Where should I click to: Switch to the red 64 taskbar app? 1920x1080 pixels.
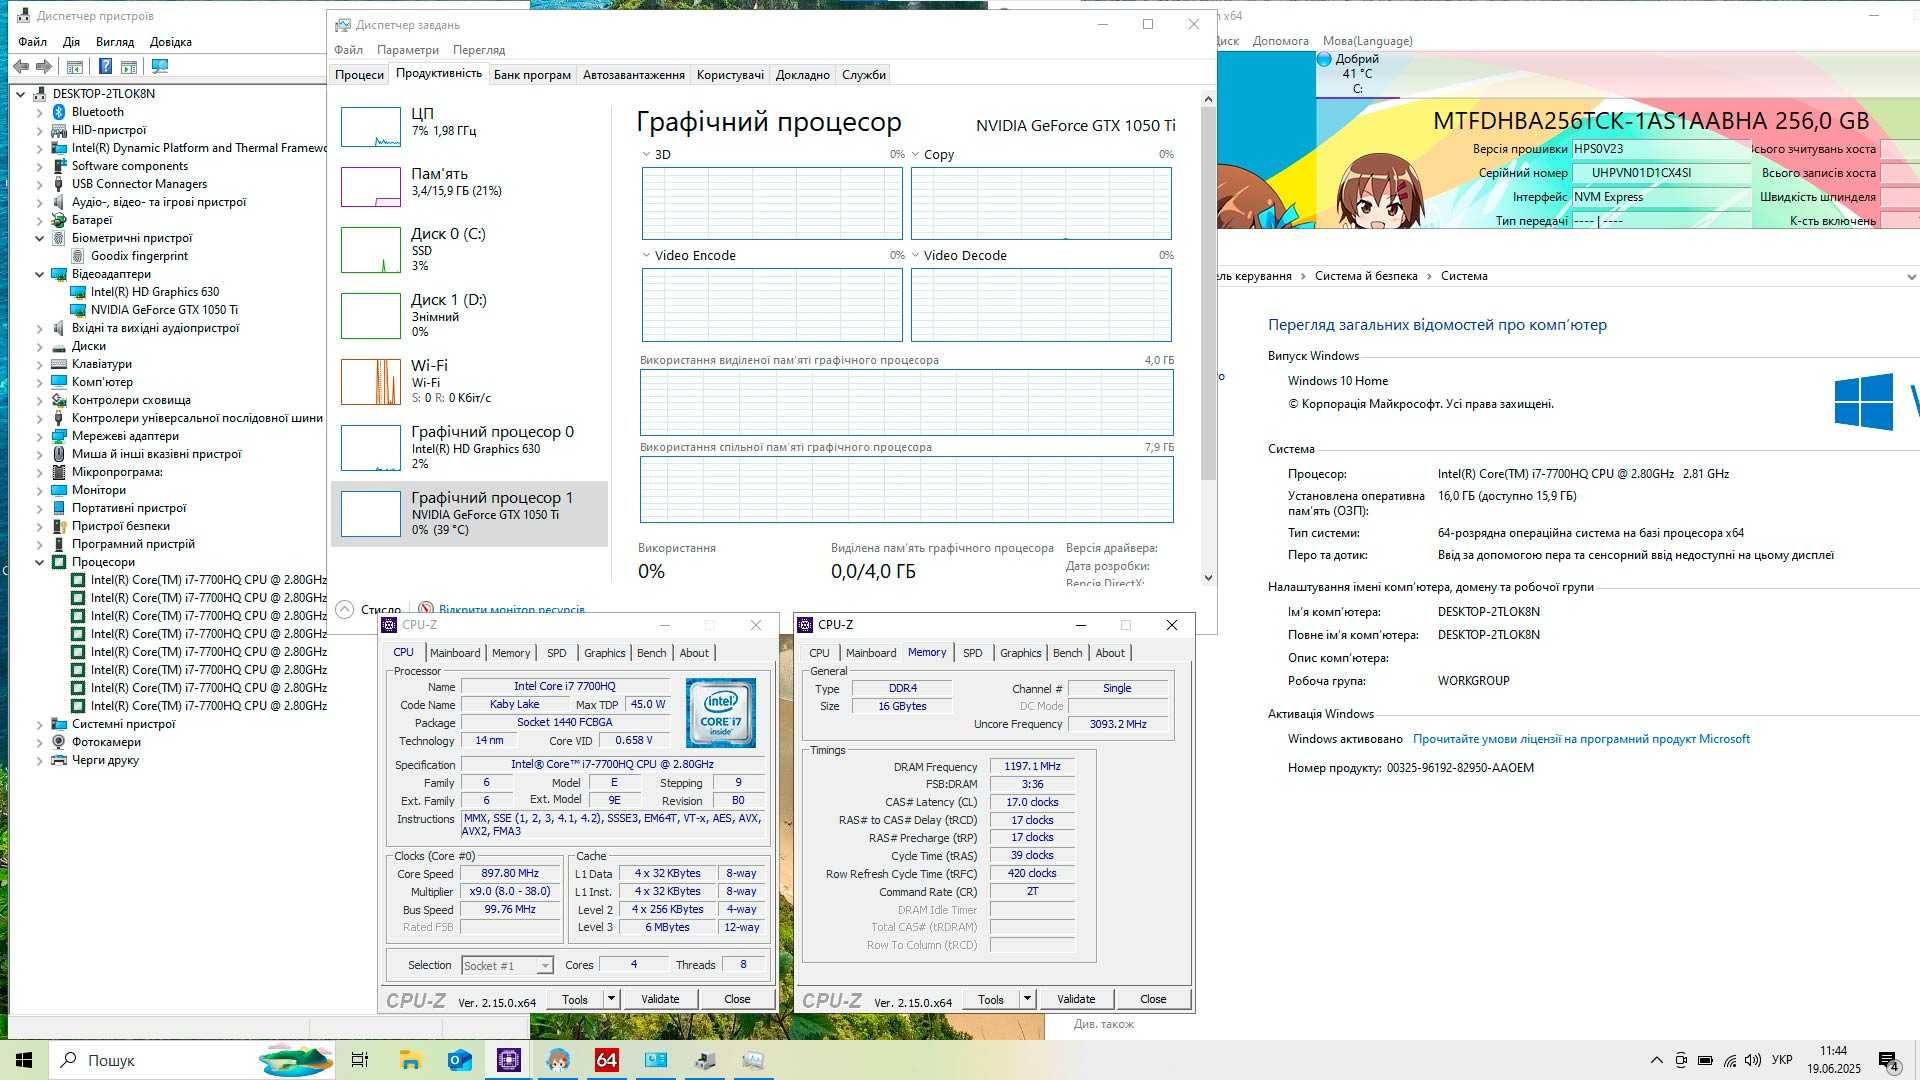click(x=606, y=1060)
